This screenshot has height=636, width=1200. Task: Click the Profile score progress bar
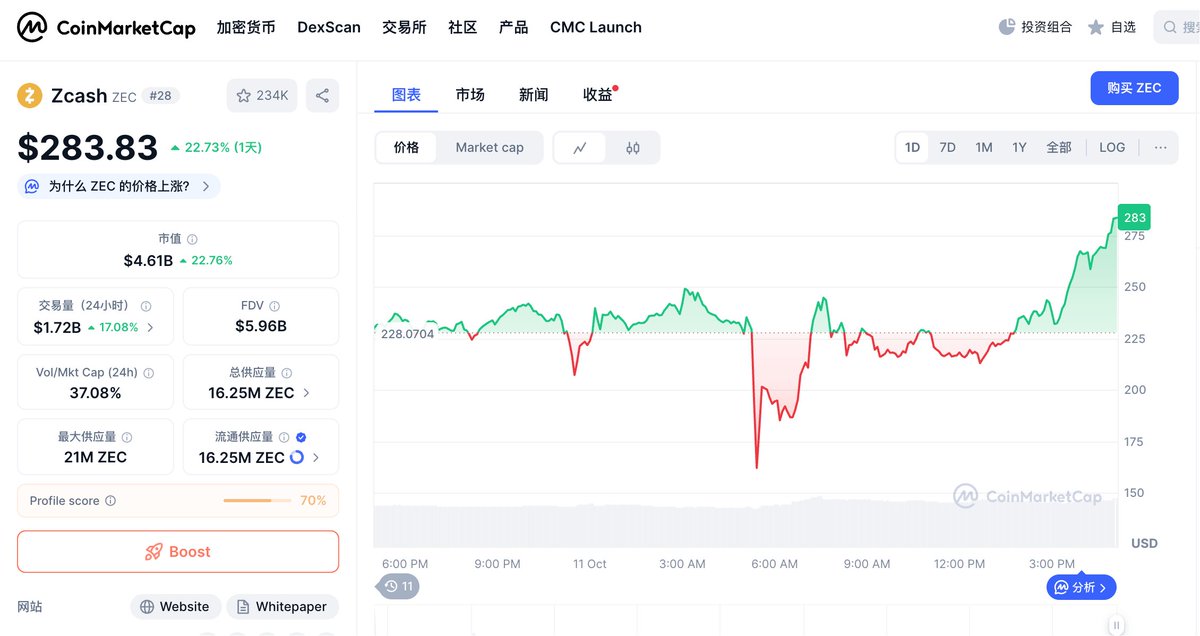click(x=257, y=501)
